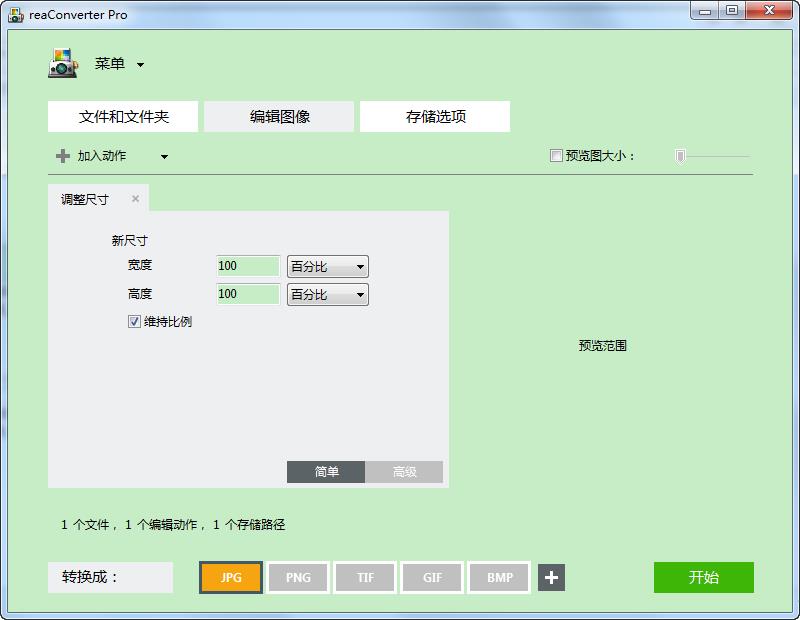Open the 宽度 unit 百分比 dropdown
This screenshot has height=620, width=800.
(328, 266)
